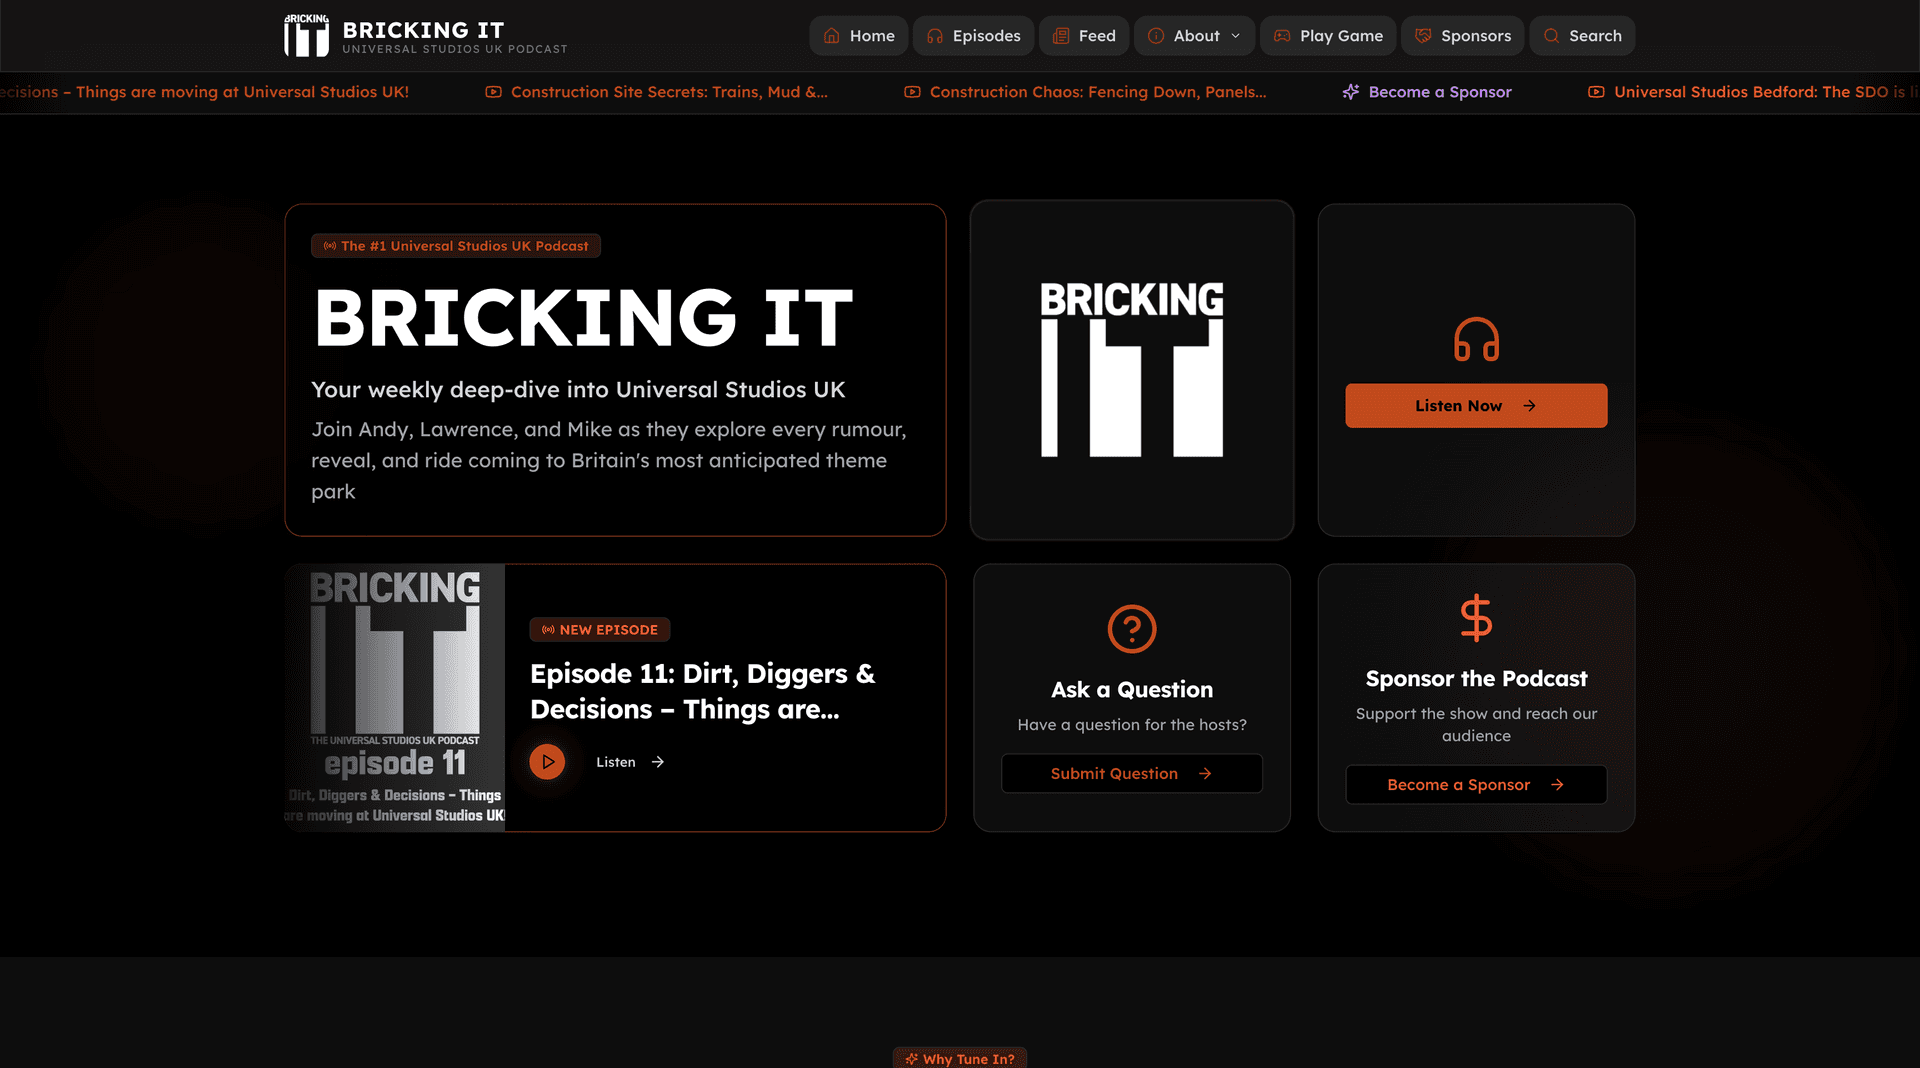
Task: Click the Sponsors badge icon in navbar
Action: pos(1422,35)
